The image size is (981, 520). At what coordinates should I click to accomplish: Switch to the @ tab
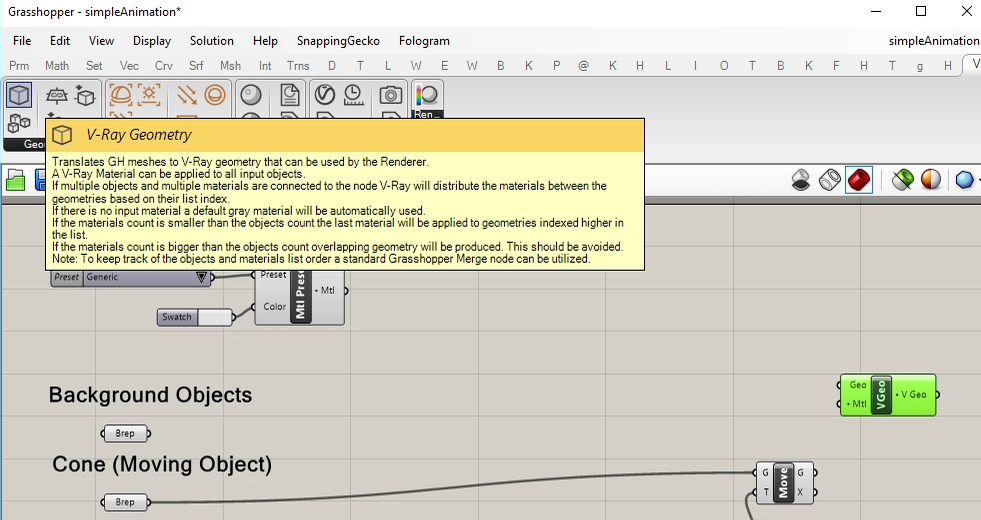583,66
